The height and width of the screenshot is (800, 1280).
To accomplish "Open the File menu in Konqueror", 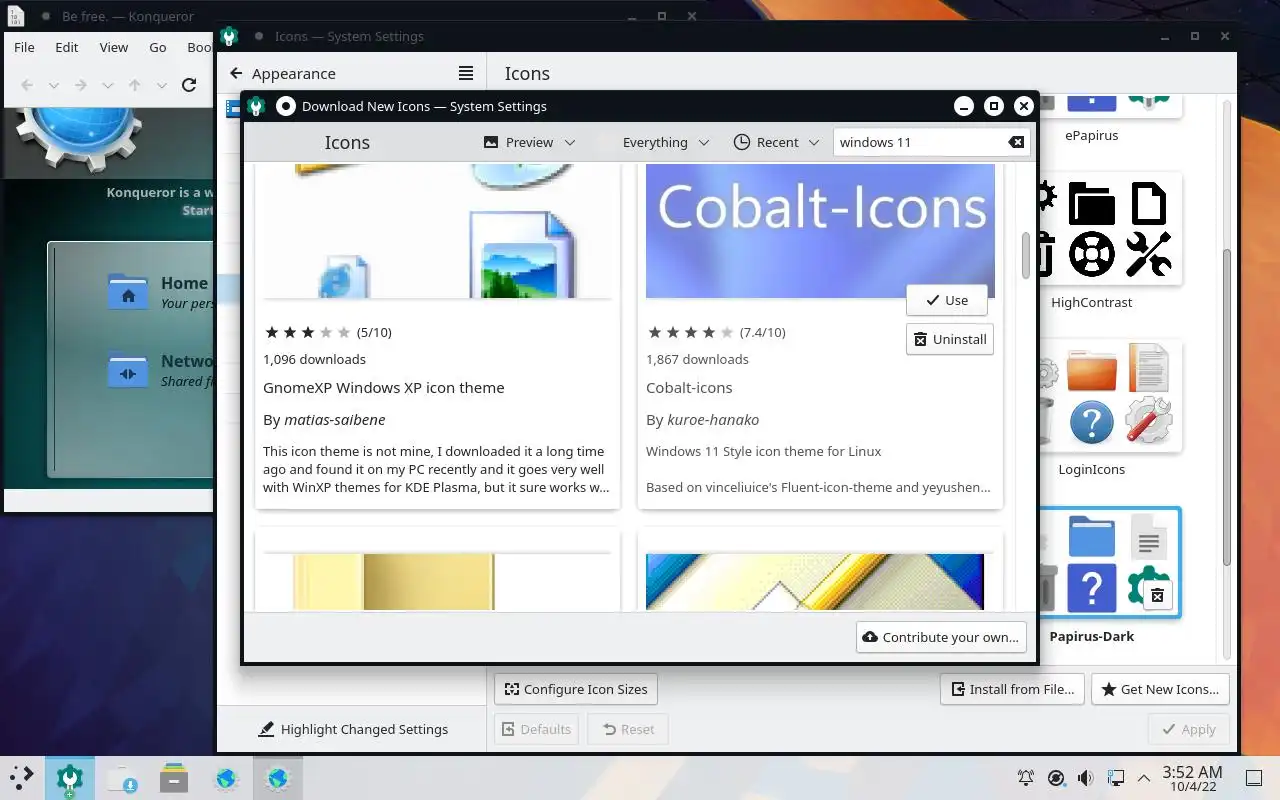I will tap(24, 47).
